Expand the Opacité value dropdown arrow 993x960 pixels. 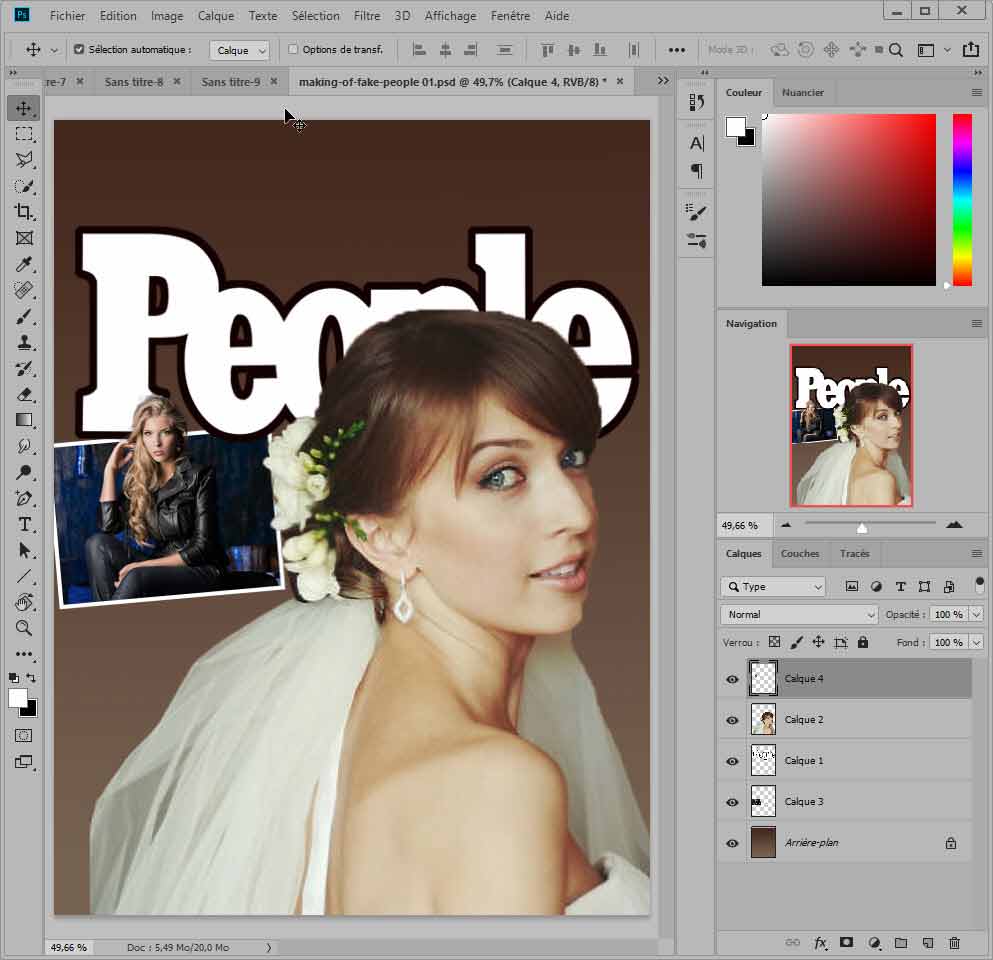pyautogui.click(x=977, y=614)
